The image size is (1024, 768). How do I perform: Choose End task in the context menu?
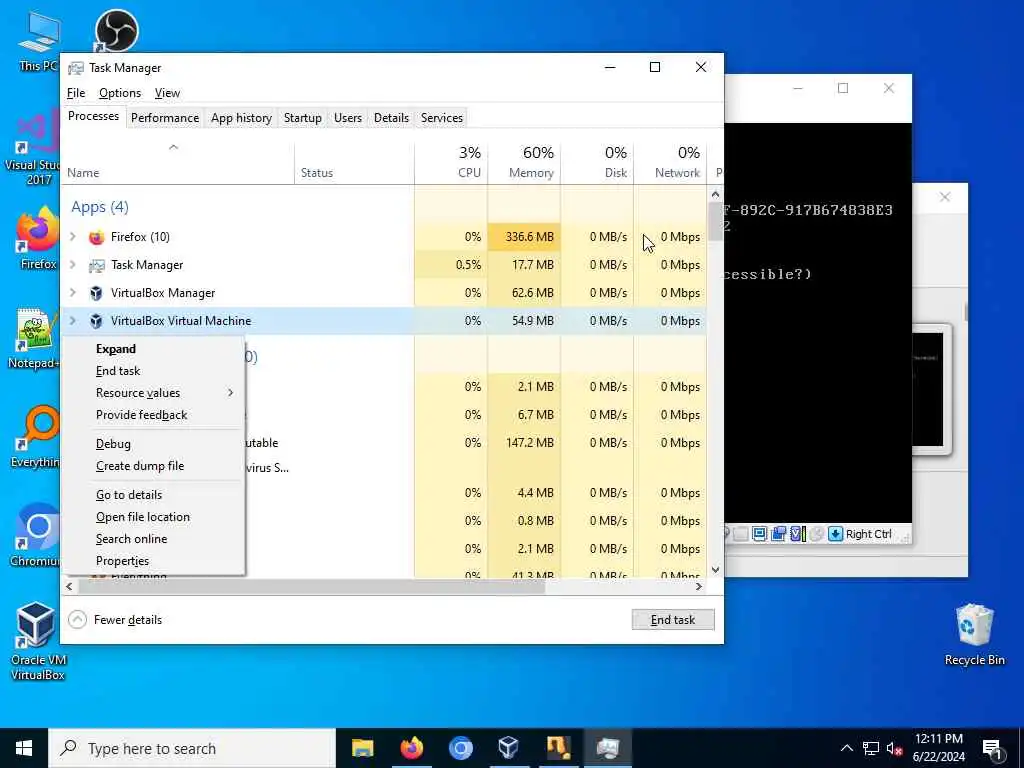coord(153,371)
